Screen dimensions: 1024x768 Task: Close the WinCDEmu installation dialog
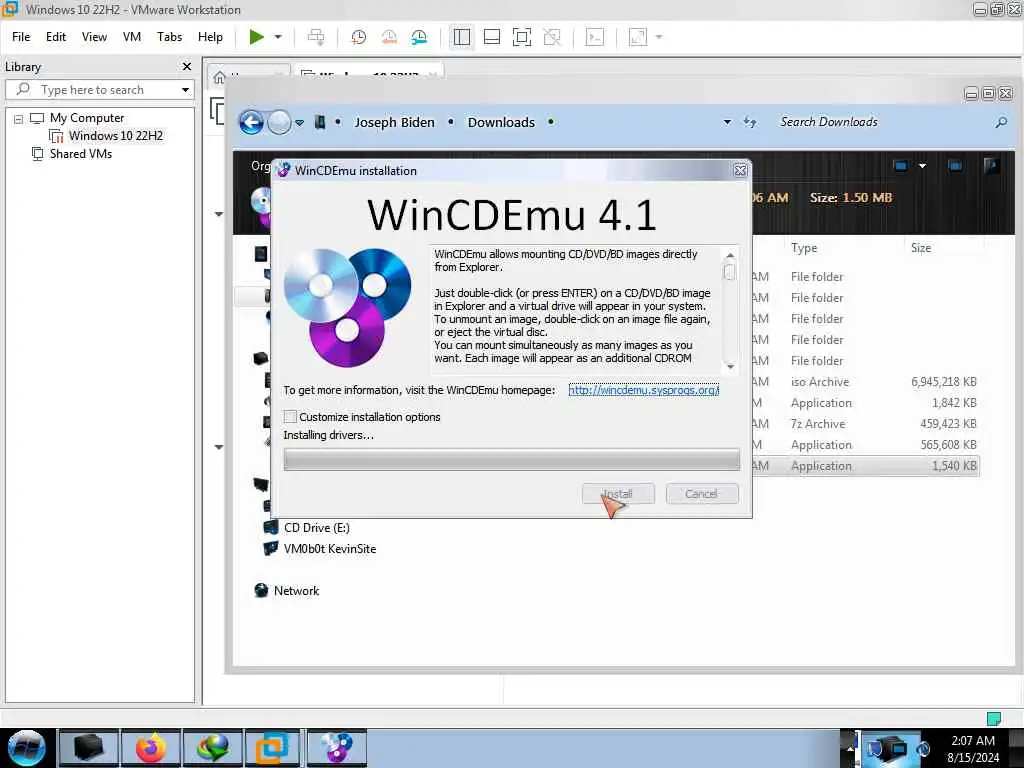coord(740,170)
